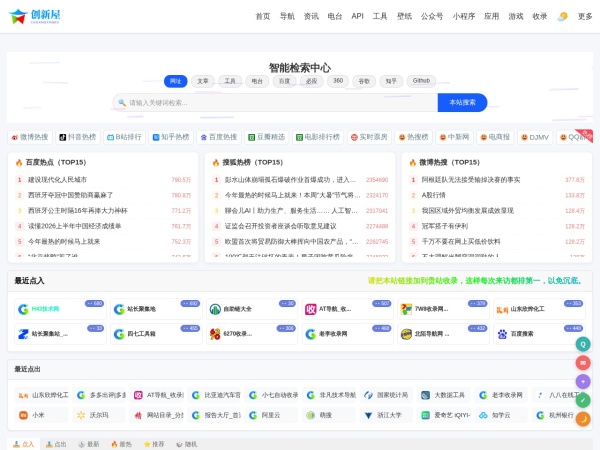Open the 7W8收录网 site card
This screenshot has height=450, width=600.
[x=443, y=309]
